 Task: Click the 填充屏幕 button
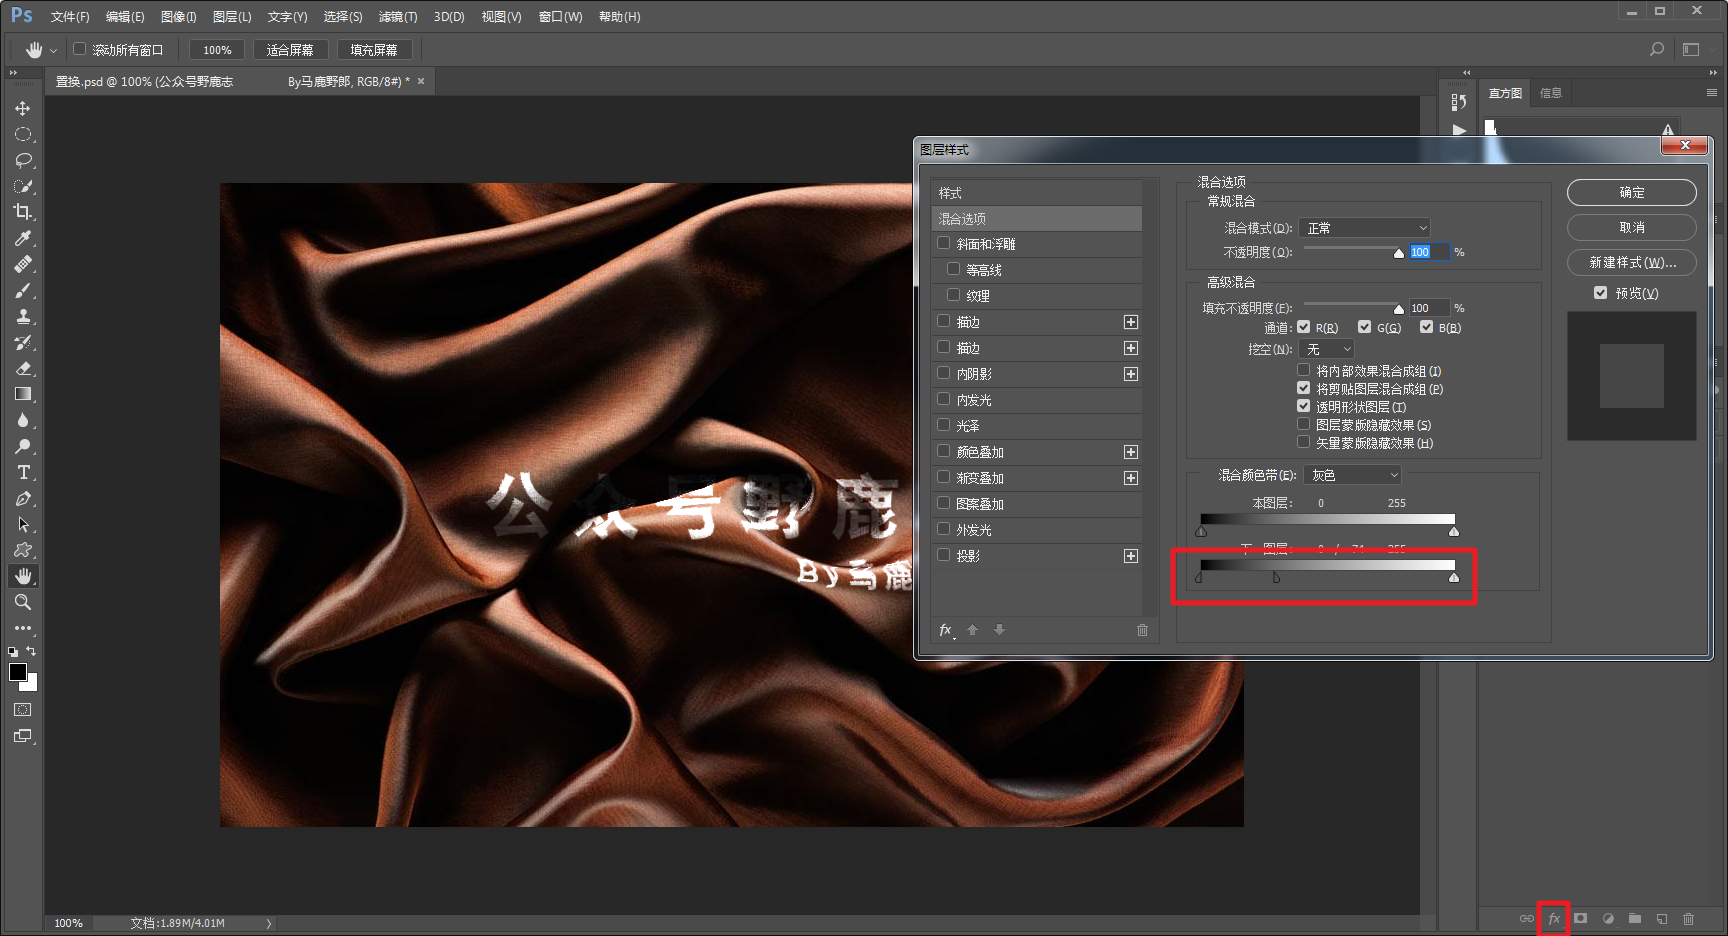point(374,50)
